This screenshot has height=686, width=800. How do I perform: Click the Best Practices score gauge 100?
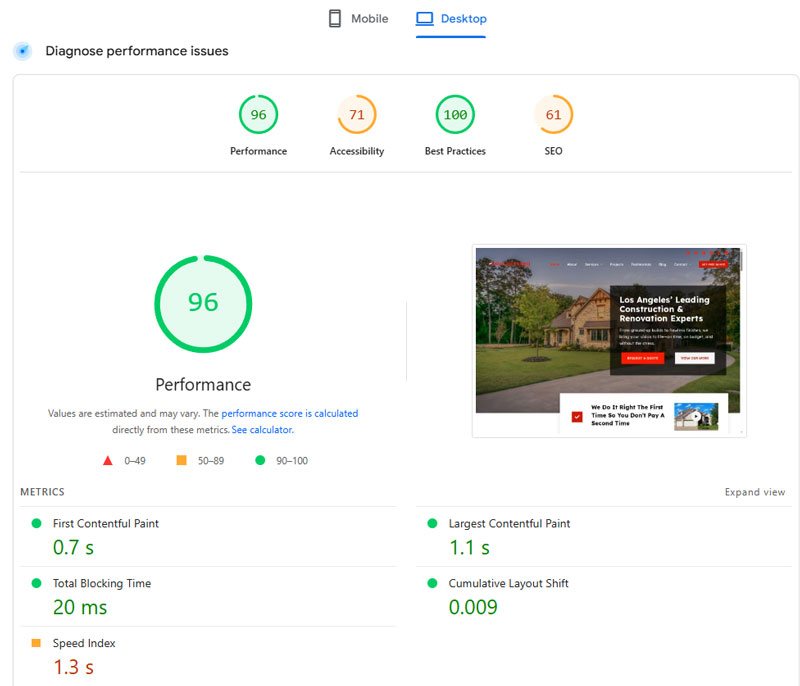455,115
